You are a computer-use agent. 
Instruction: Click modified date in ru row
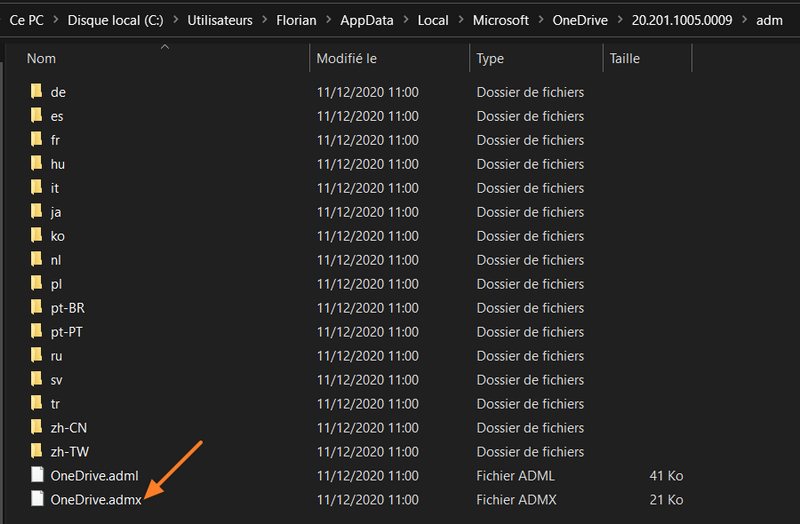click(367, 356)
